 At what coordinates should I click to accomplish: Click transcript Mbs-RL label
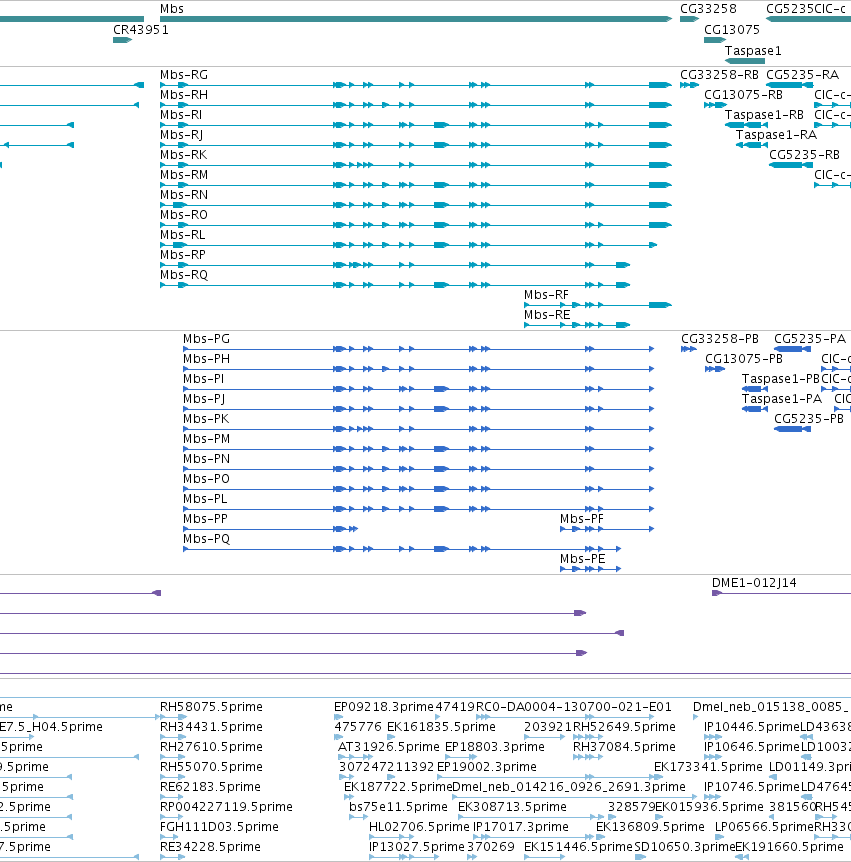coord(183,235)
